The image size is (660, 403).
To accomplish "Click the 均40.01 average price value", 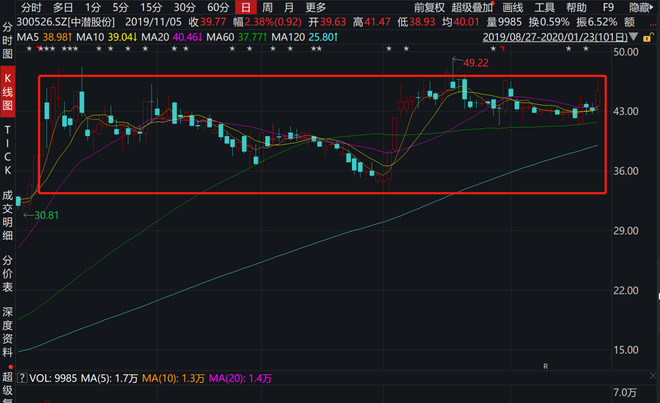I will [x=460, y=22].
